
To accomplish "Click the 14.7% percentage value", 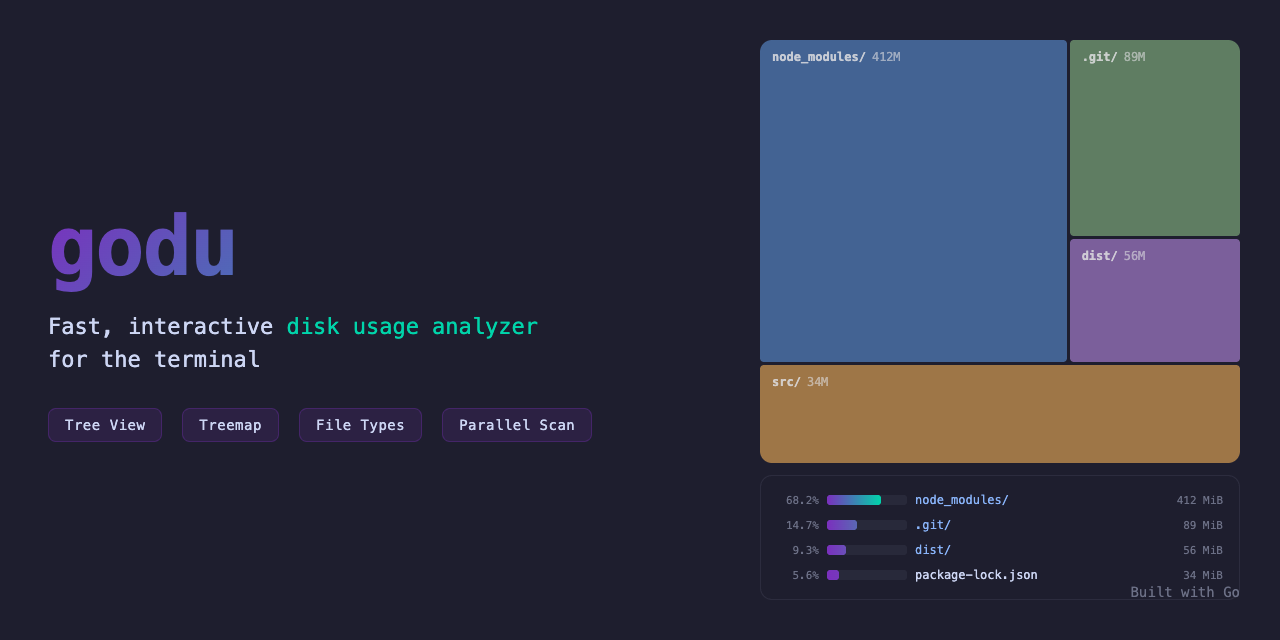I will (802, 525).
